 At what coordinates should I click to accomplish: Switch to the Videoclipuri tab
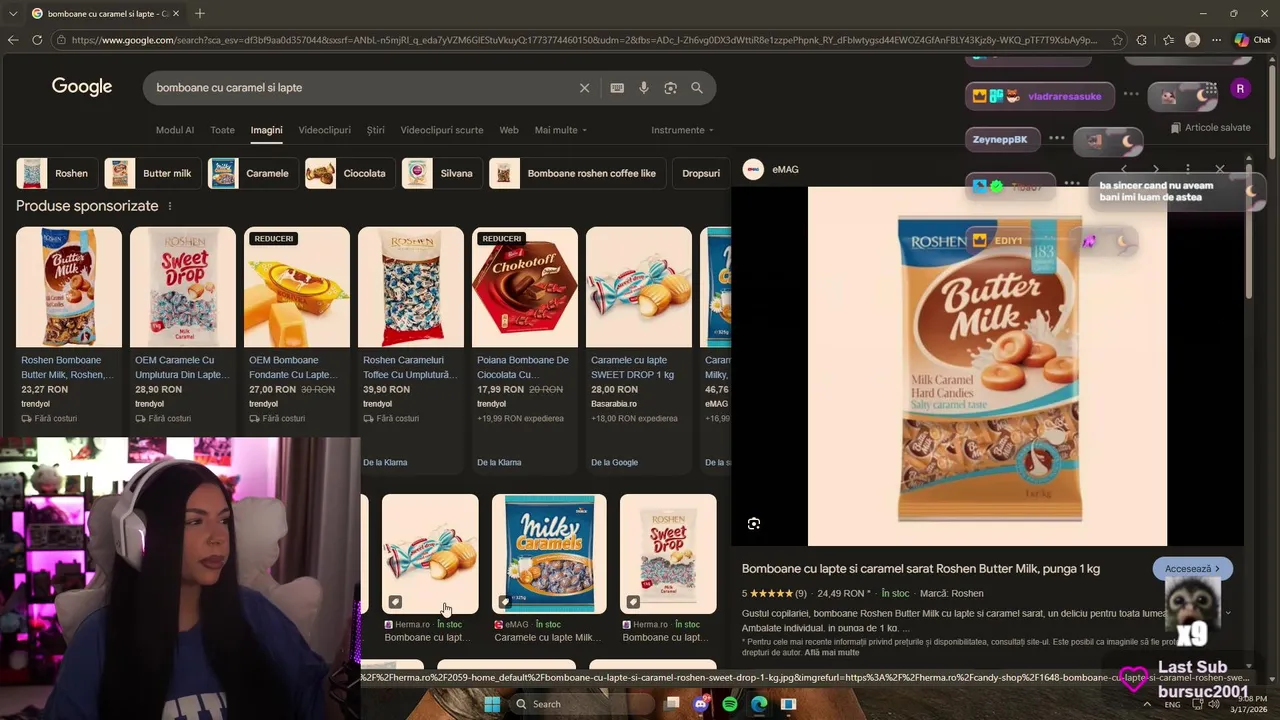(x=325, y=130)
